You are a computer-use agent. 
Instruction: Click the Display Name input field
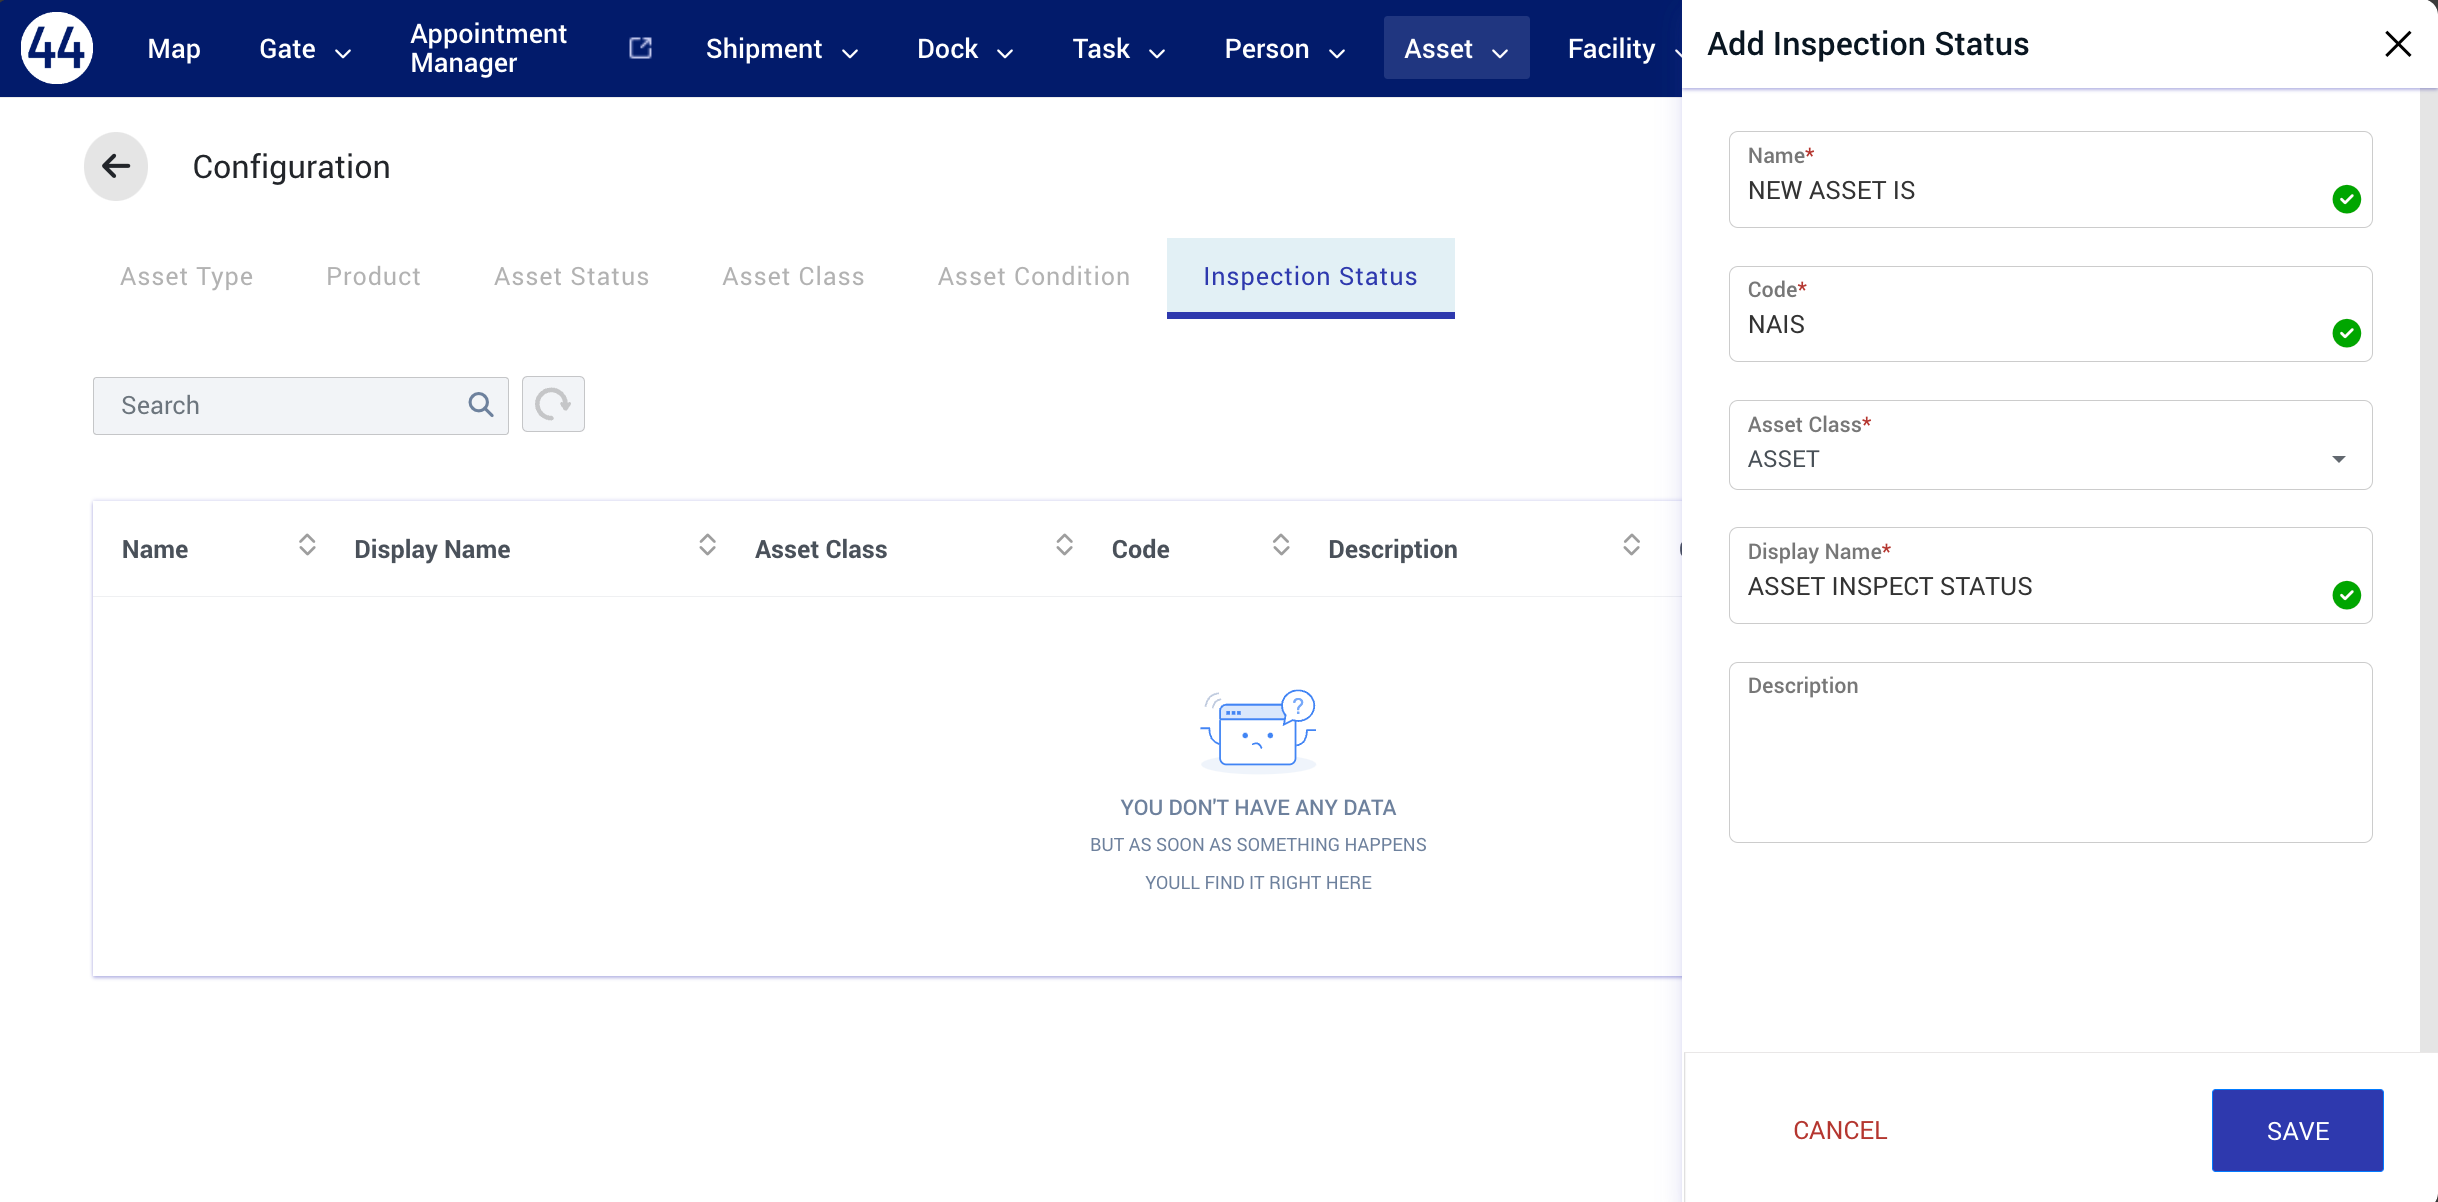tap(2050, 576)
